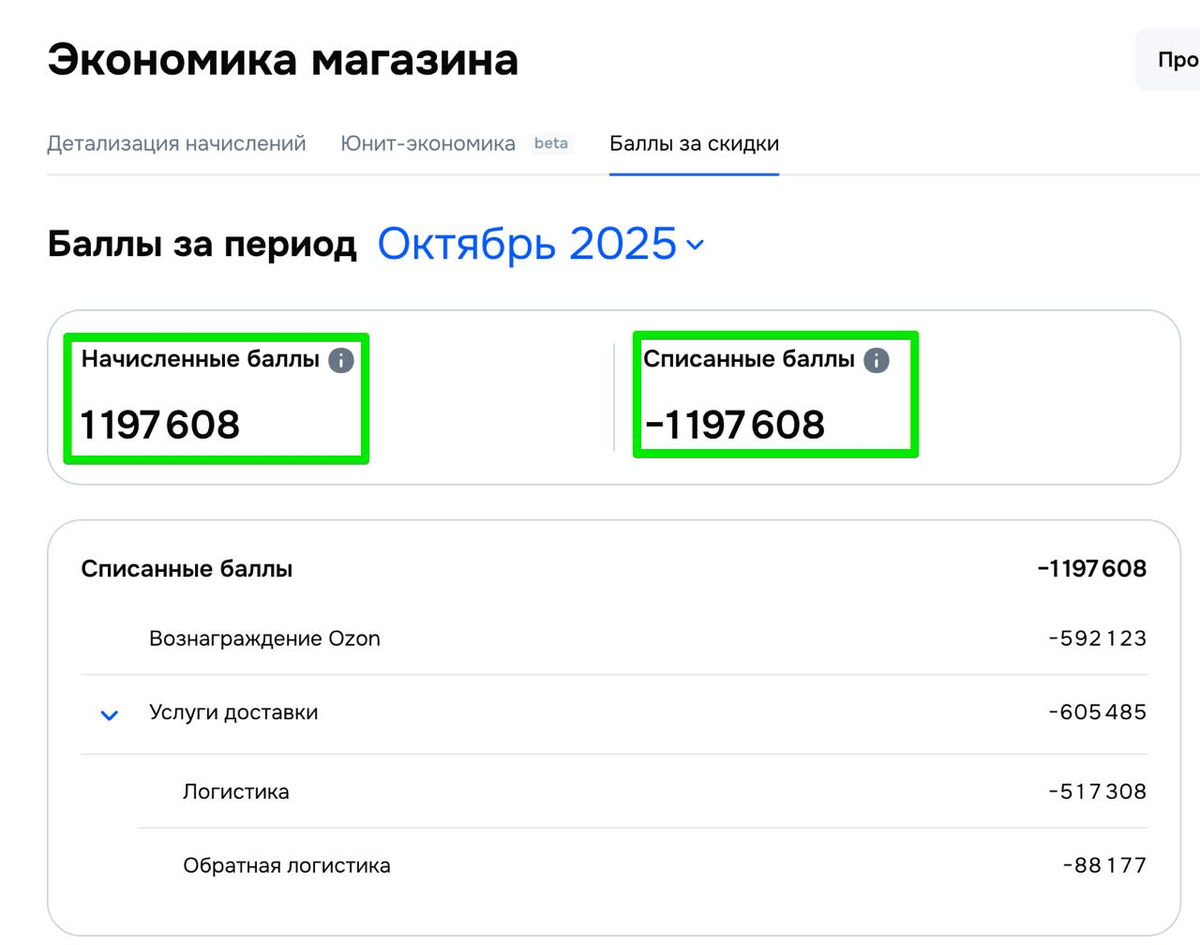Select the Баллы за скидки tab
The height and width of the screenshot is (945, 1200).
[694, 143]
